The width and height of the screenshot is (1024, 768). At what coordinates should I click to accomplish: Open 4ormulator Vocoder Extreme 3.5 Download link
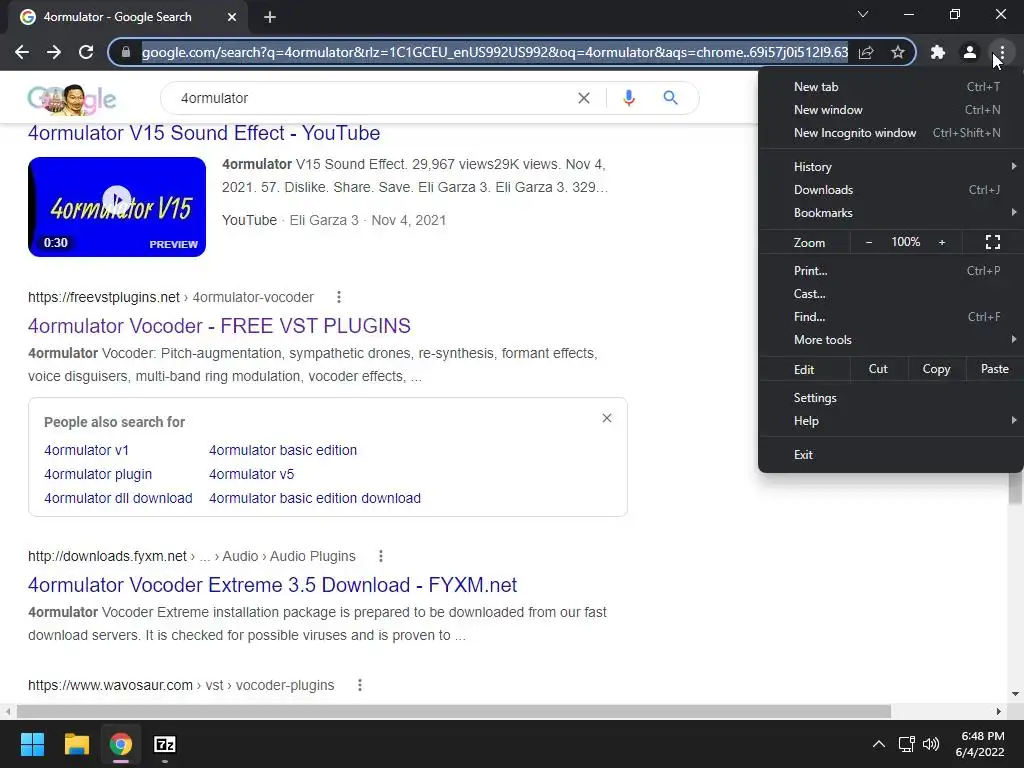(x=272, y=584)
